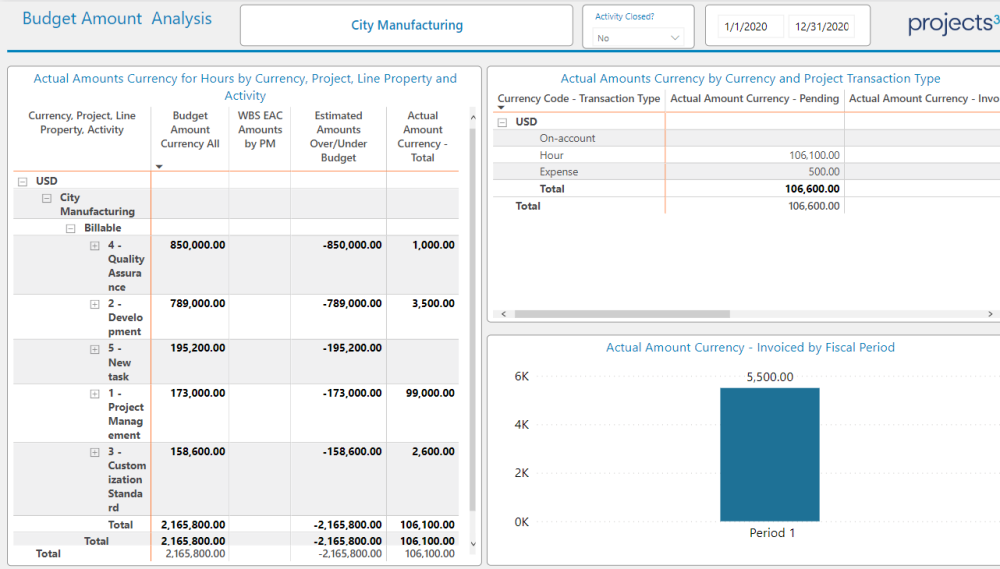Expand the 2 - Development activity row

point(95,304)
